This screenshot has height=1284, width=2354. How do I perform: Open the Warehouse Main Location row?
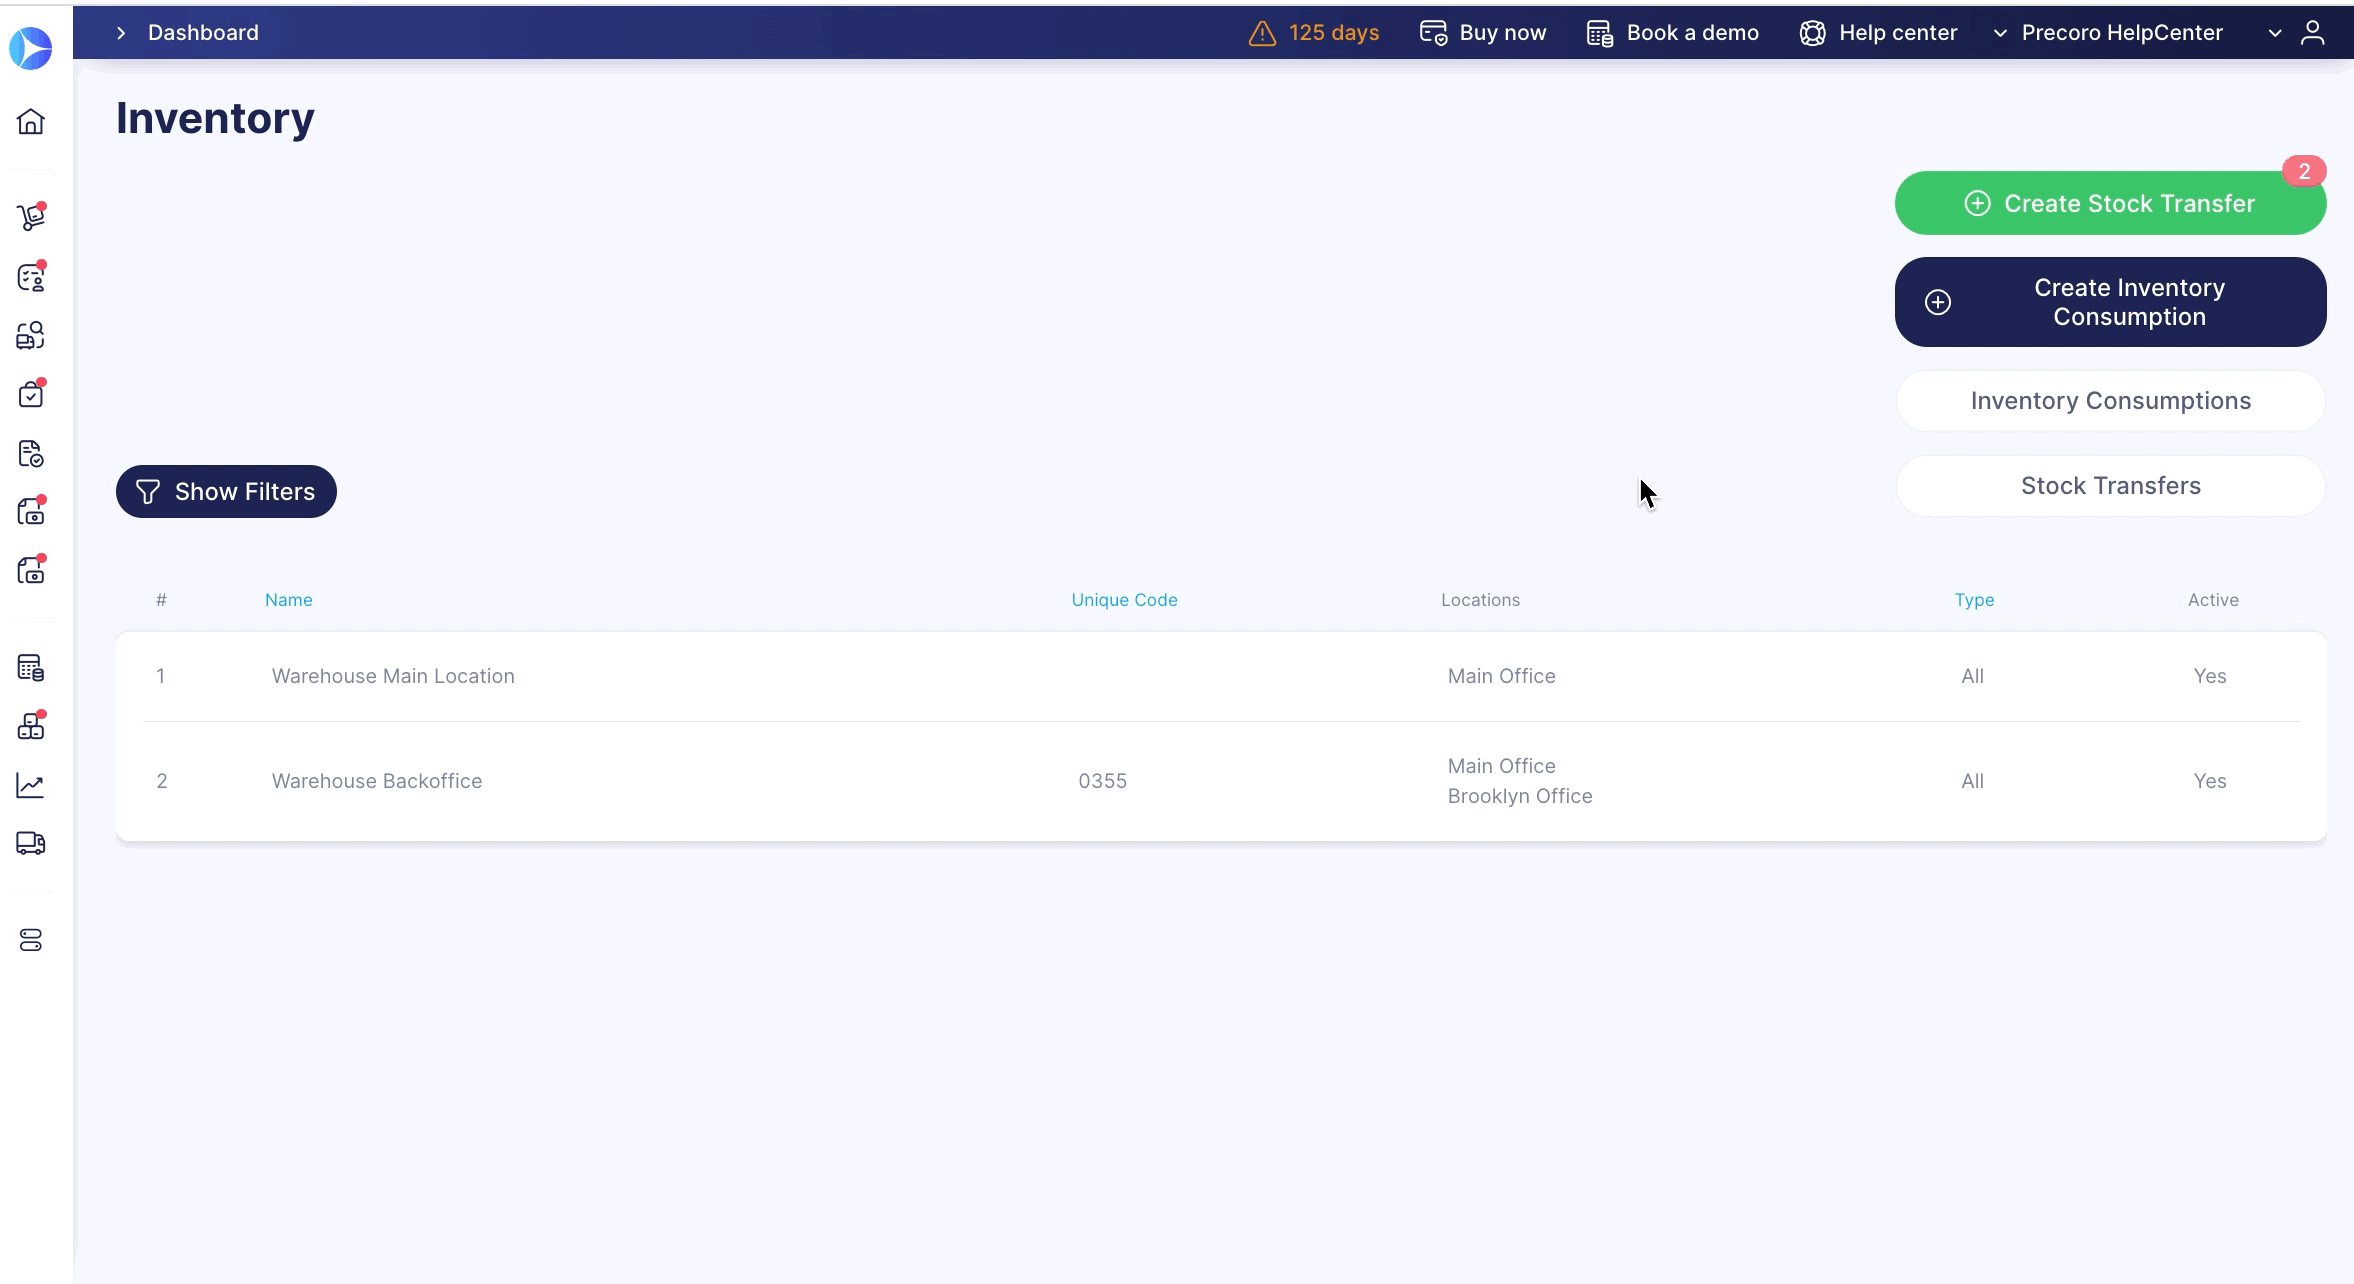pyautogui.click(x=1221, y=676)
